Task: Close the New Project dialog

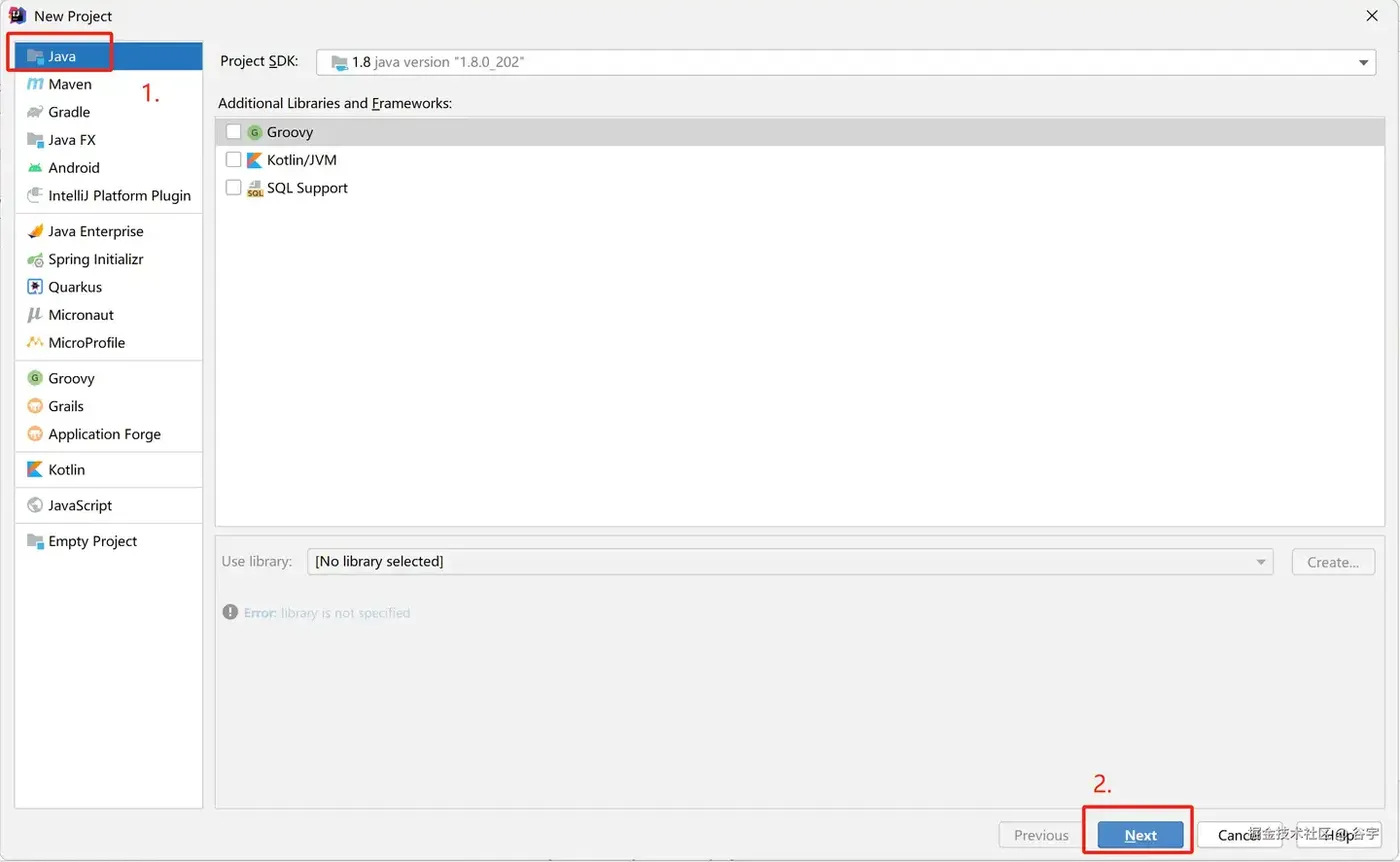Action: point(1372,15)
